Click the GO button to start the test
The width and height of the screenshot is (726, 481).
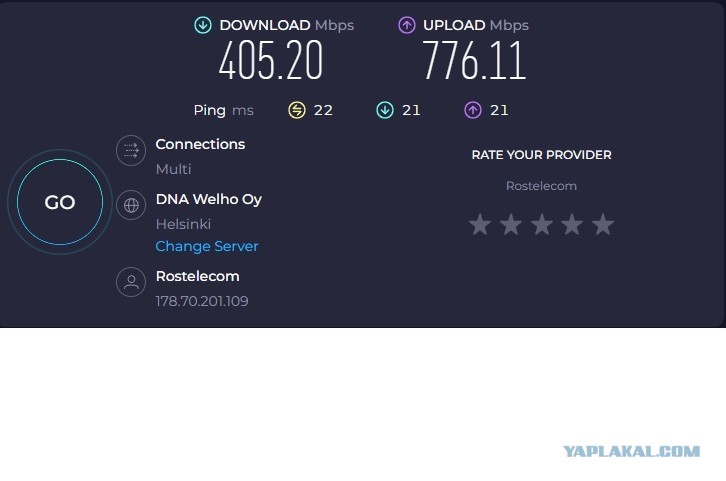(60, 202)
